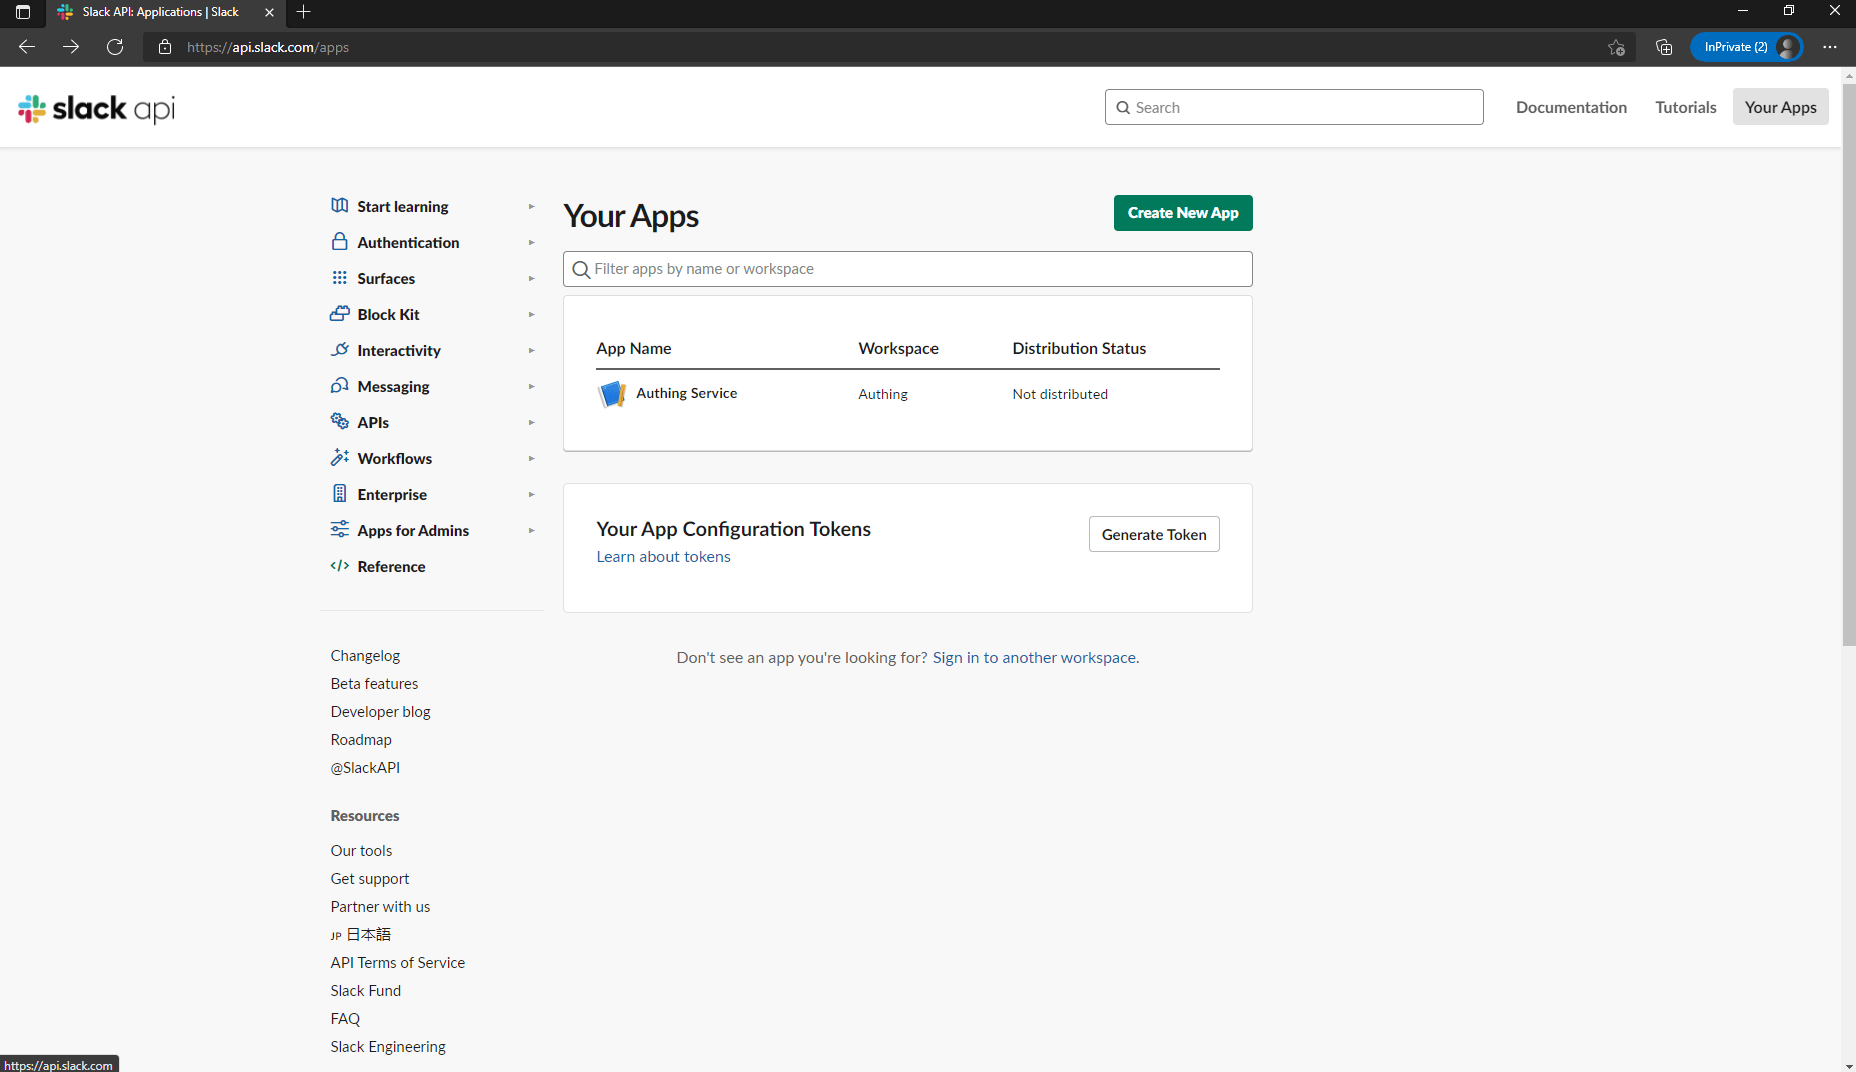Select the Workflows wand icon
The image size is (1856, 1072).
pyautogui.click(x=340, y=458)
